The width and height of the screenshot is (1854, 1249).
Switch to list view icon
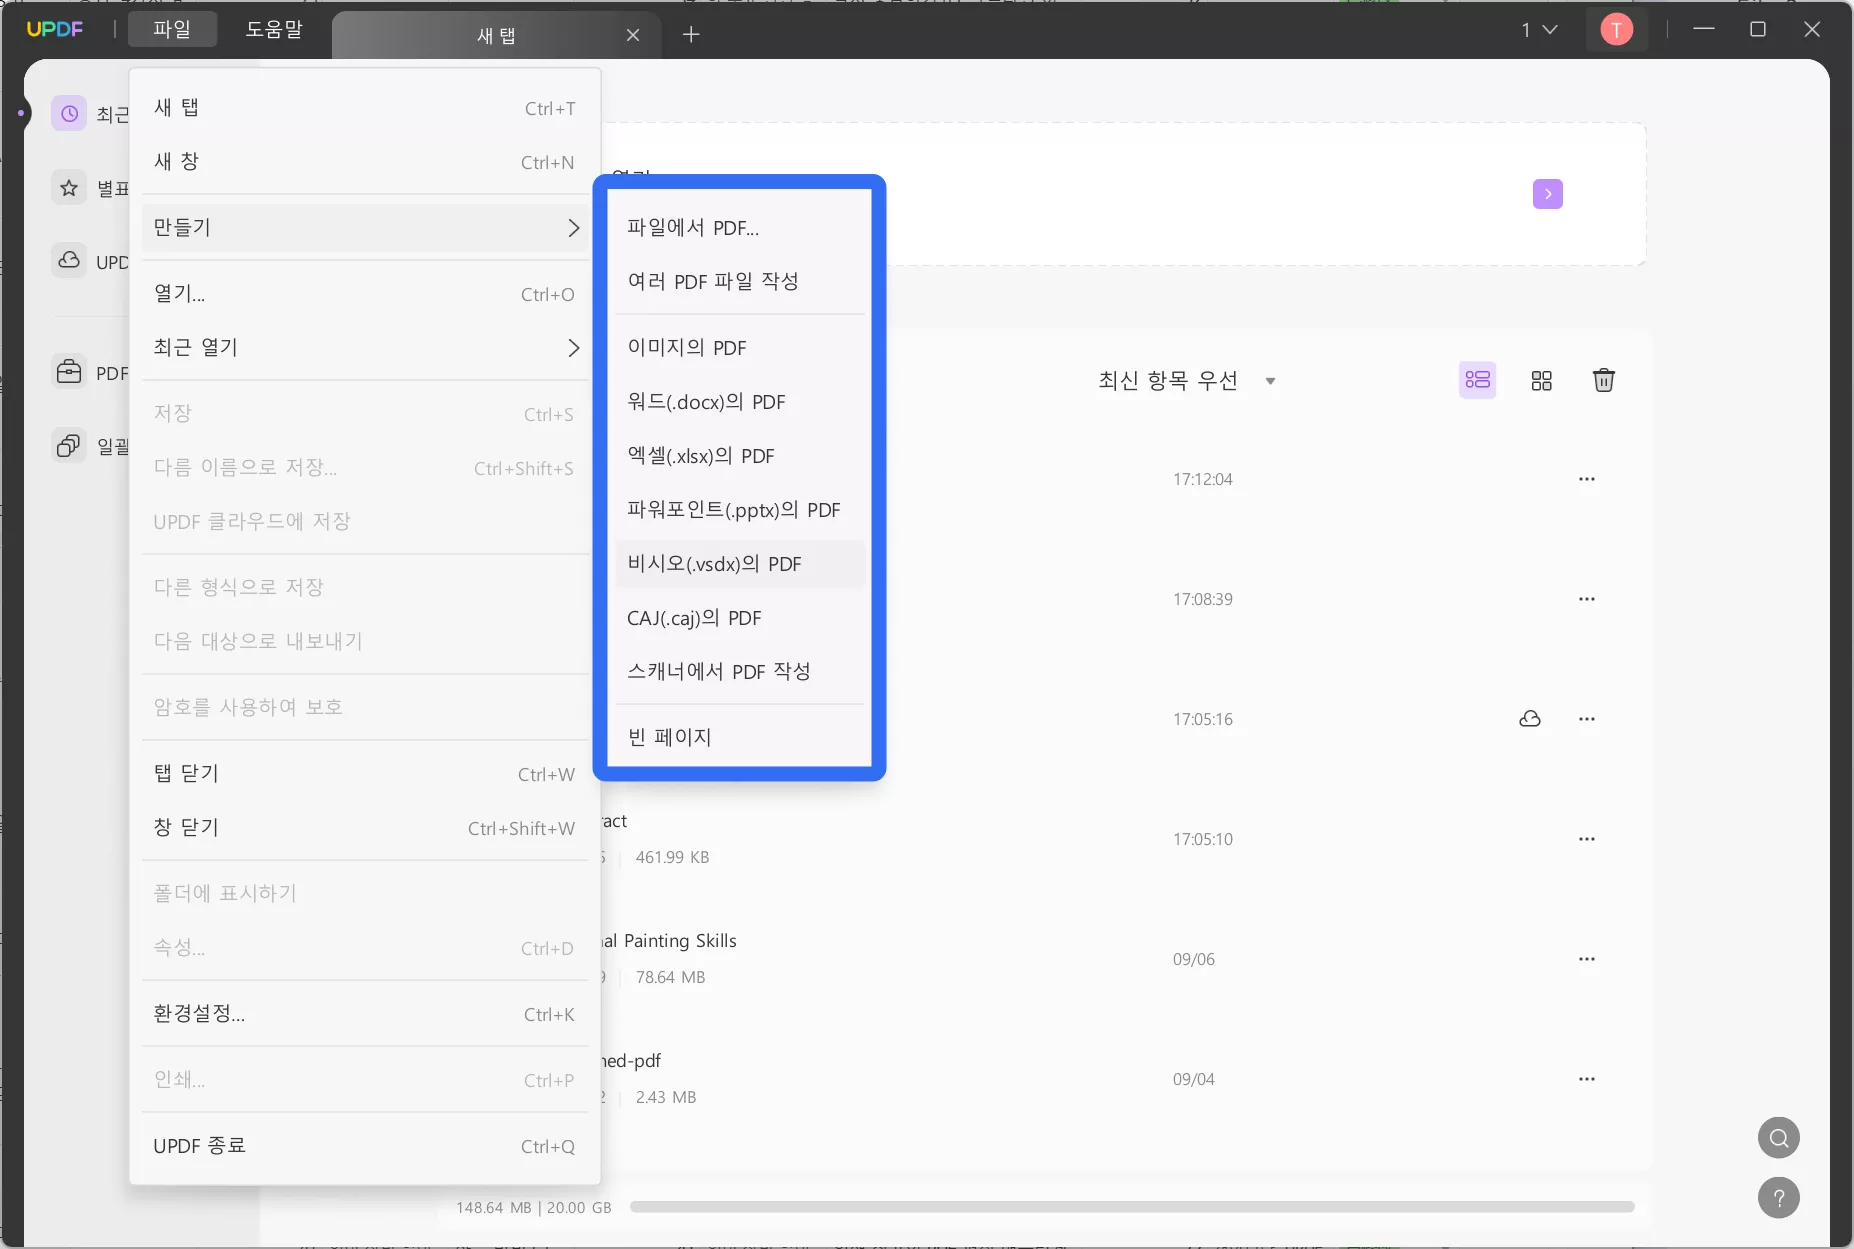(x=1478, y=380)
